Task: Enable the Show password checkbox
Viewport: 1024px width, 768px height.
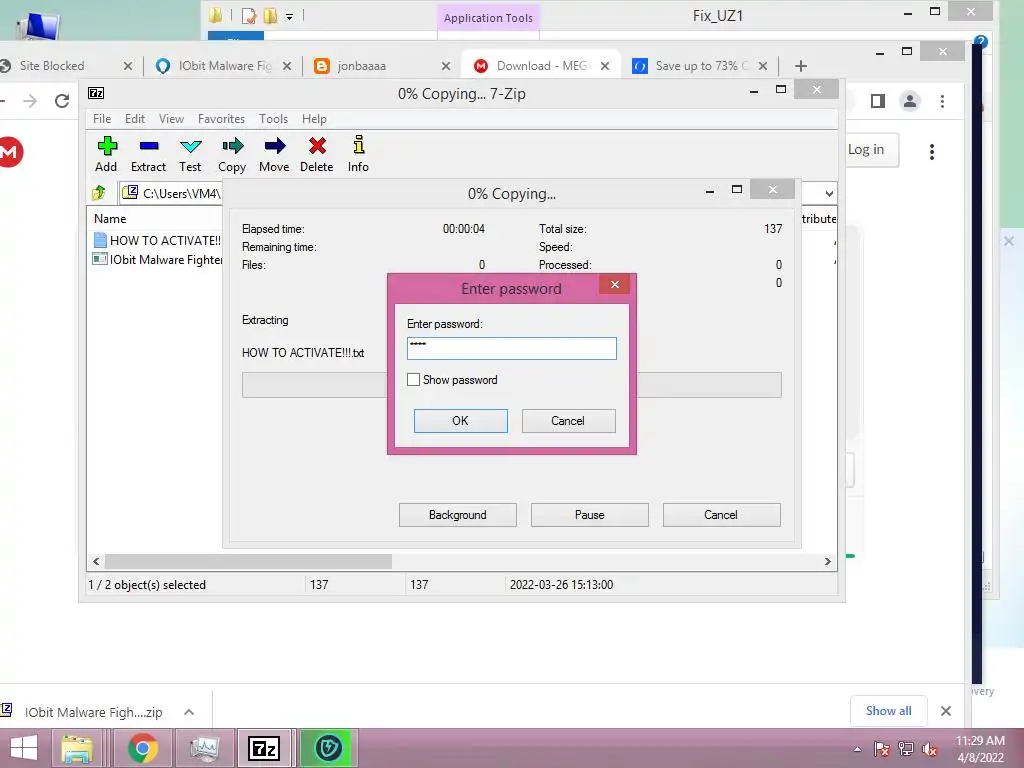Action: [413, 379]
